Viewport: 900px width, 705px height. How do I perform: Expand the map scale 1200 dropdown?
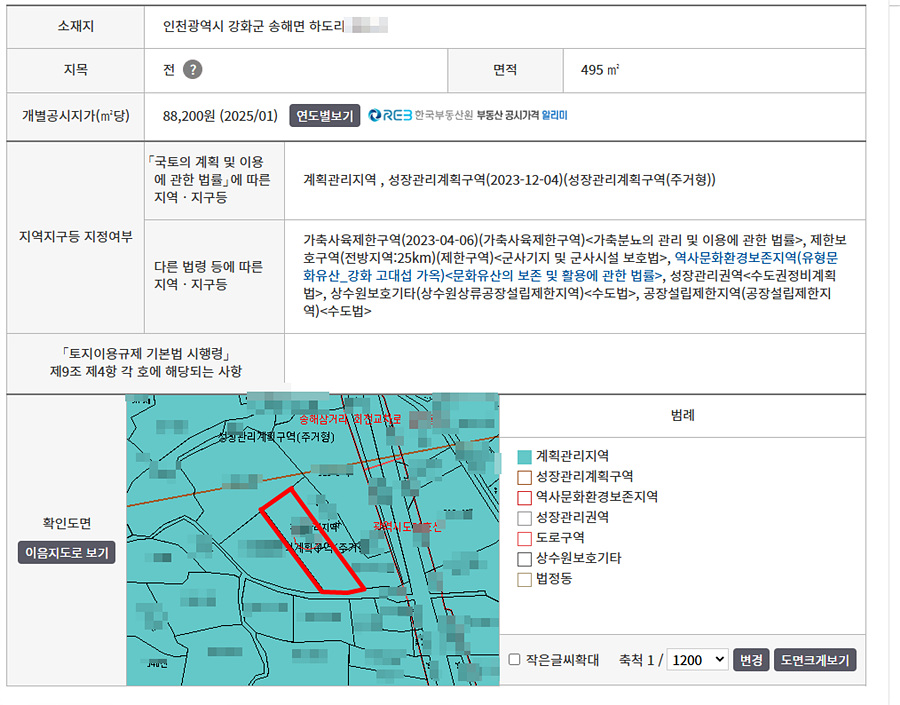point(698,660)
